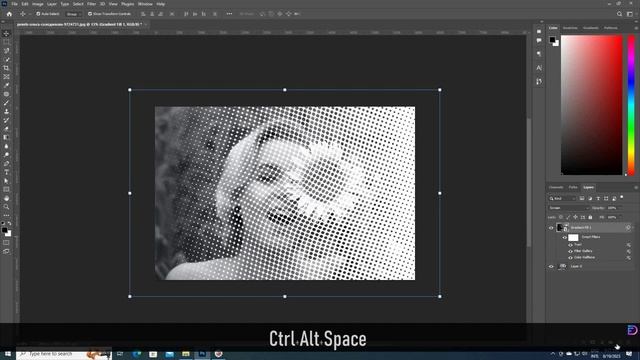Viewport: 640px width, 360px height.
Task: Toggle visibility of Color Halftone smart filter
Action: pos(570,258)
